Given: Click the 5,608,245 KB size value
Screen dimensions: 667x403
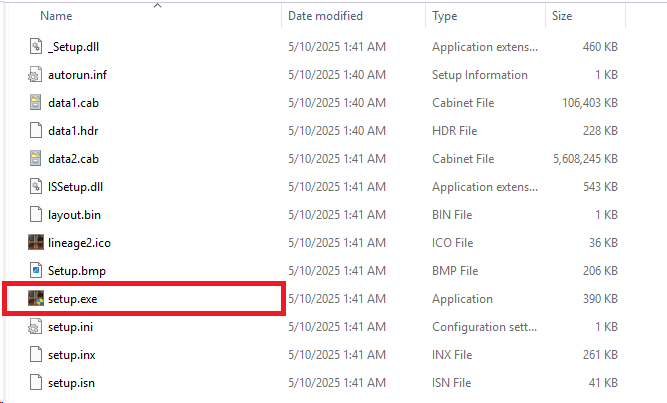Looking at the screenshot, I should point(585,159).
